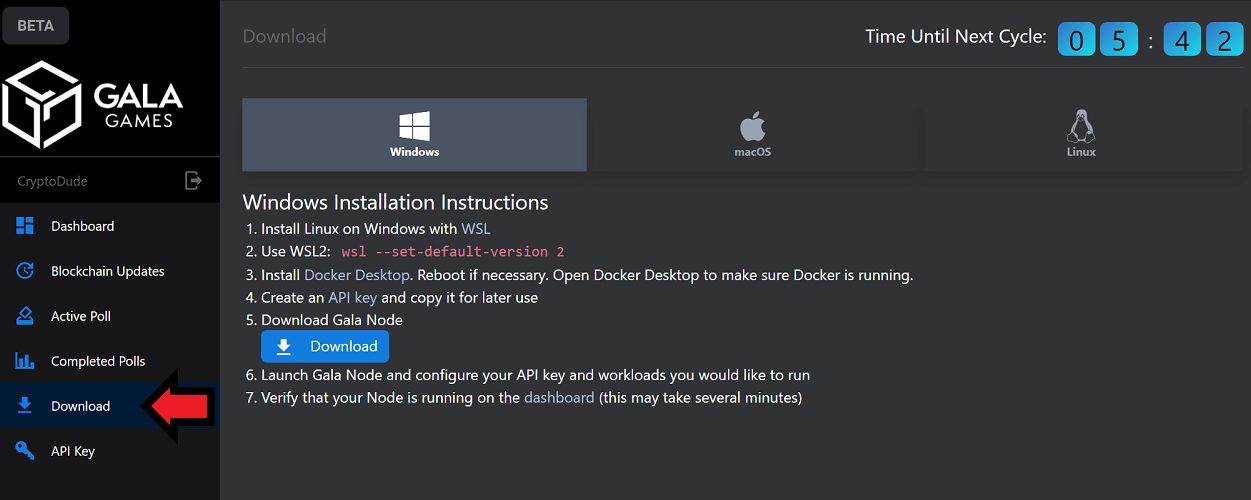Click the Gala Games cube logo
Screen dimensions: 1251x500
pyautogui.click(x=44, y=104)
